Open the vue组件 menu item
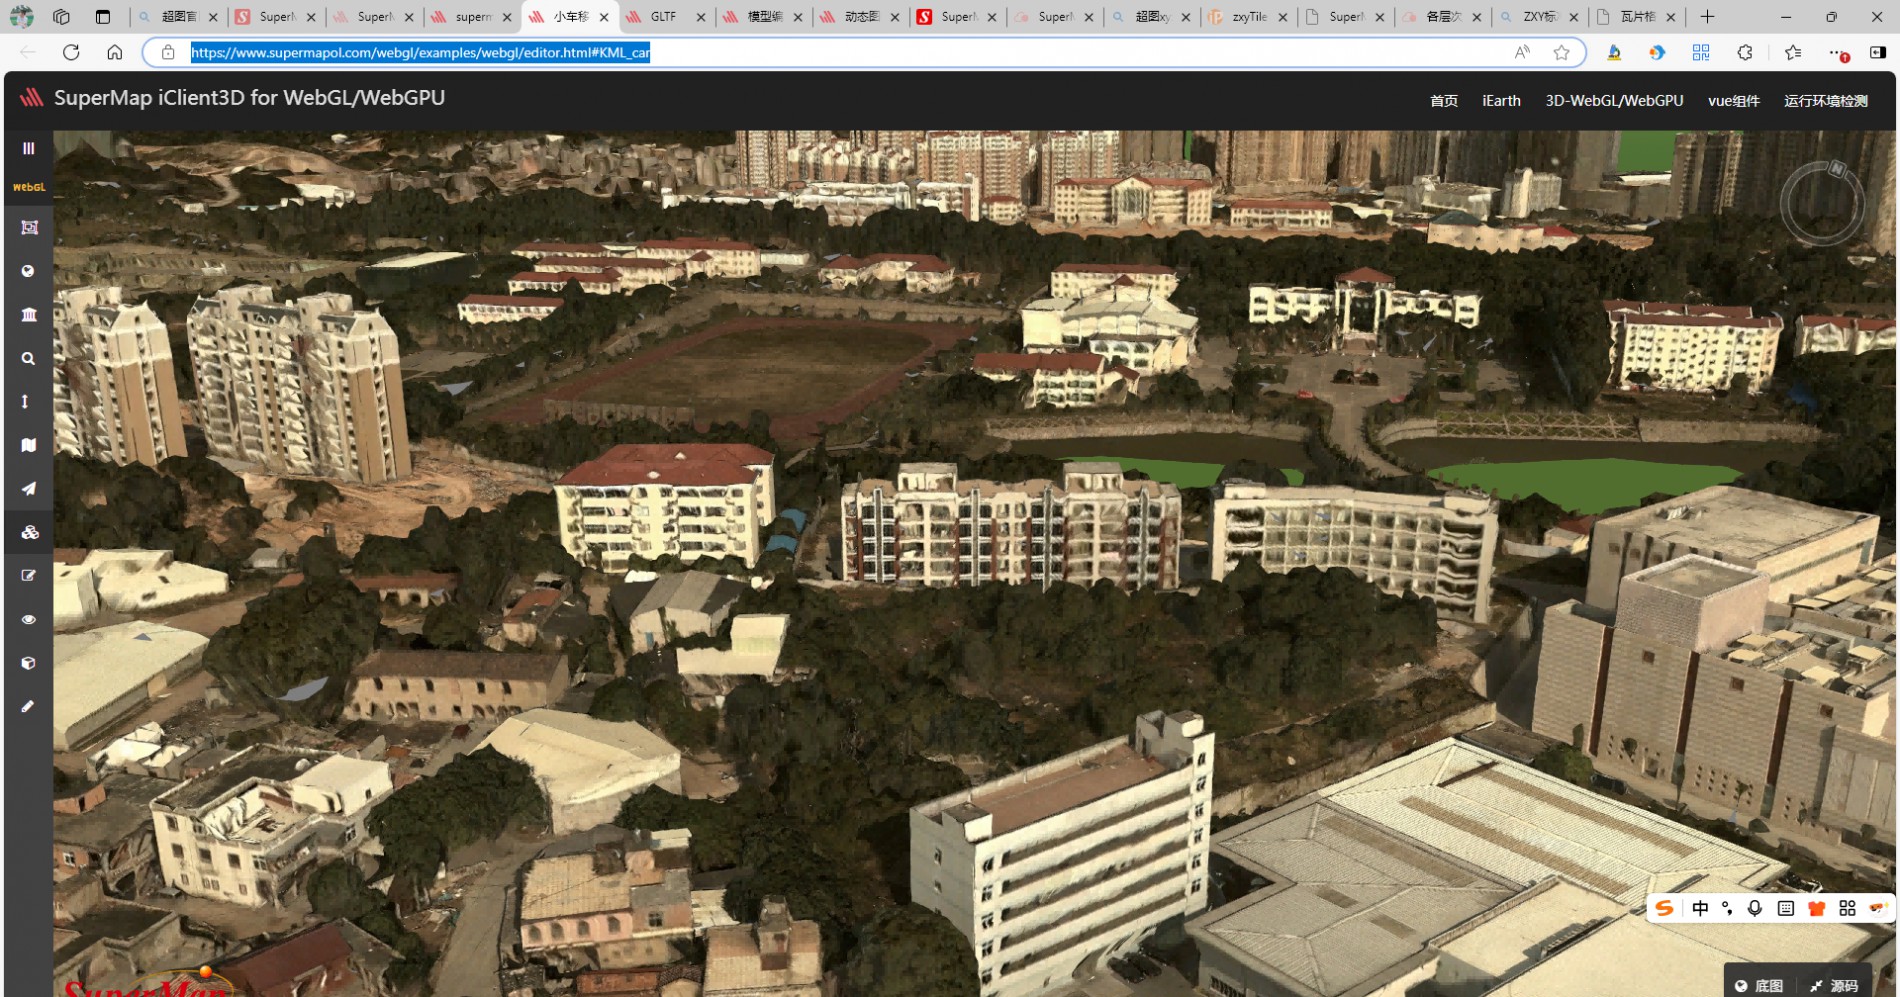The width and height of the screenshot is (1900, 997). [x=1733, y=101]
